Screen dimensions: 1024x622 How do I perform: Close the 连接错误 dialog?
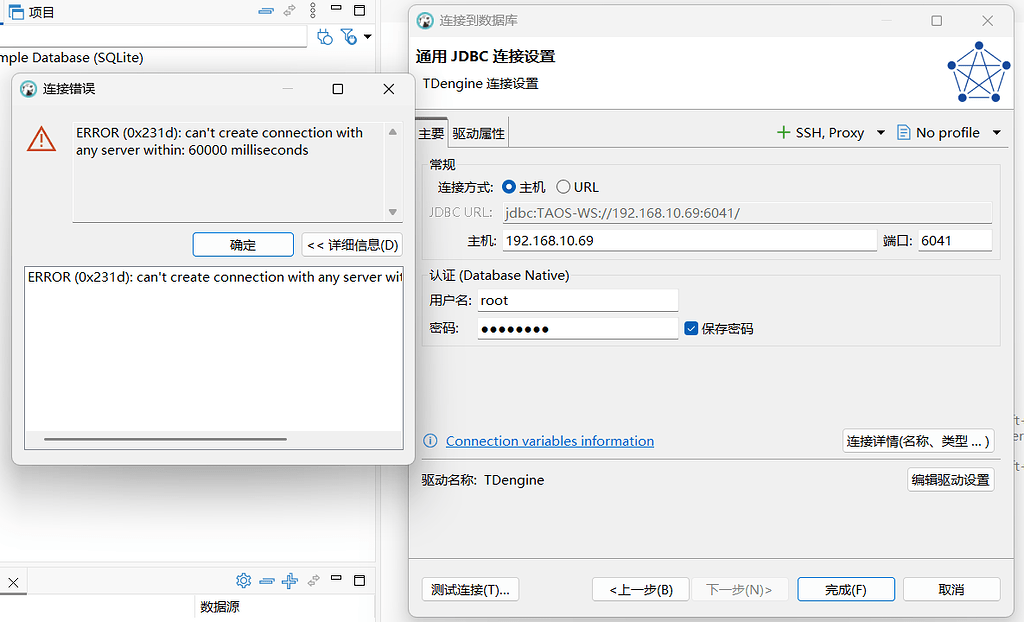click(389, 89)
